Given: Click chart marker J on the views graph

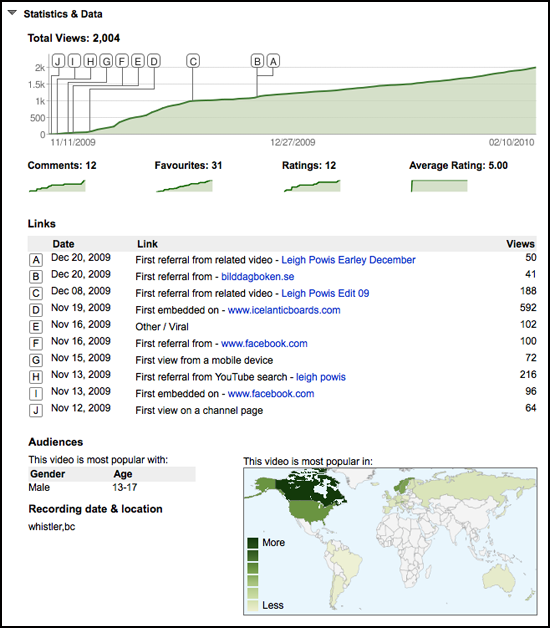Looking at the screenshot, I should pyautogui.click(x=58, y=61).
